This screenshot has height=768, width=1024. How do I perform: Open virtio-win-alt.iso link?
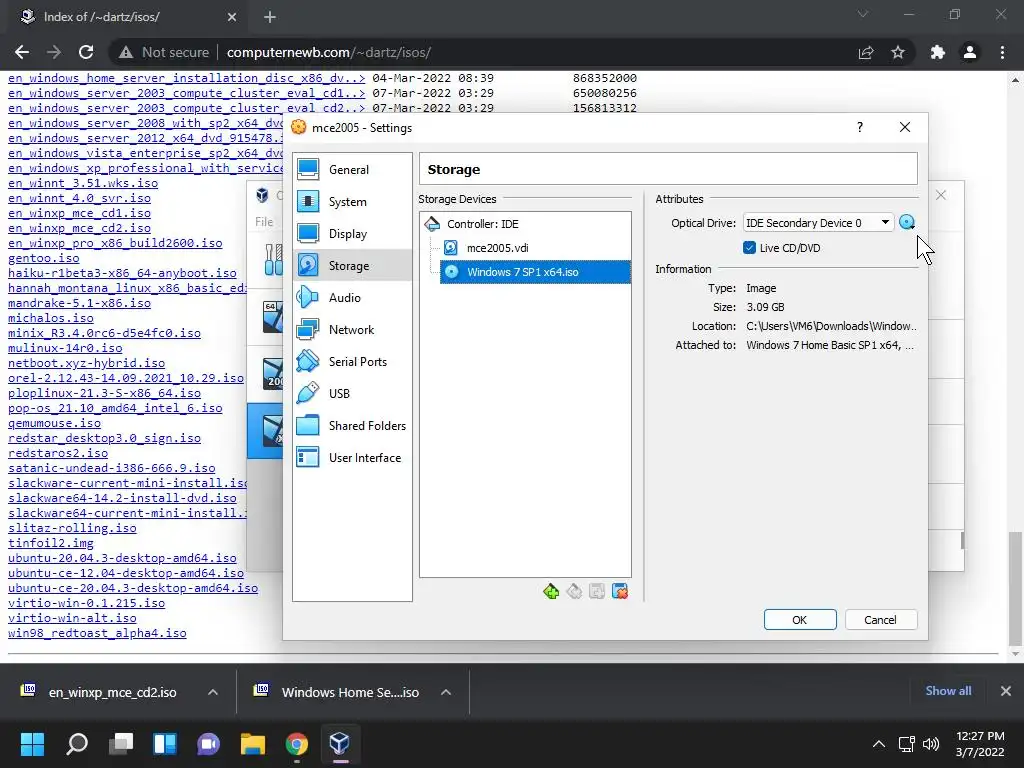pyautogui.click(x=72, y=618)
